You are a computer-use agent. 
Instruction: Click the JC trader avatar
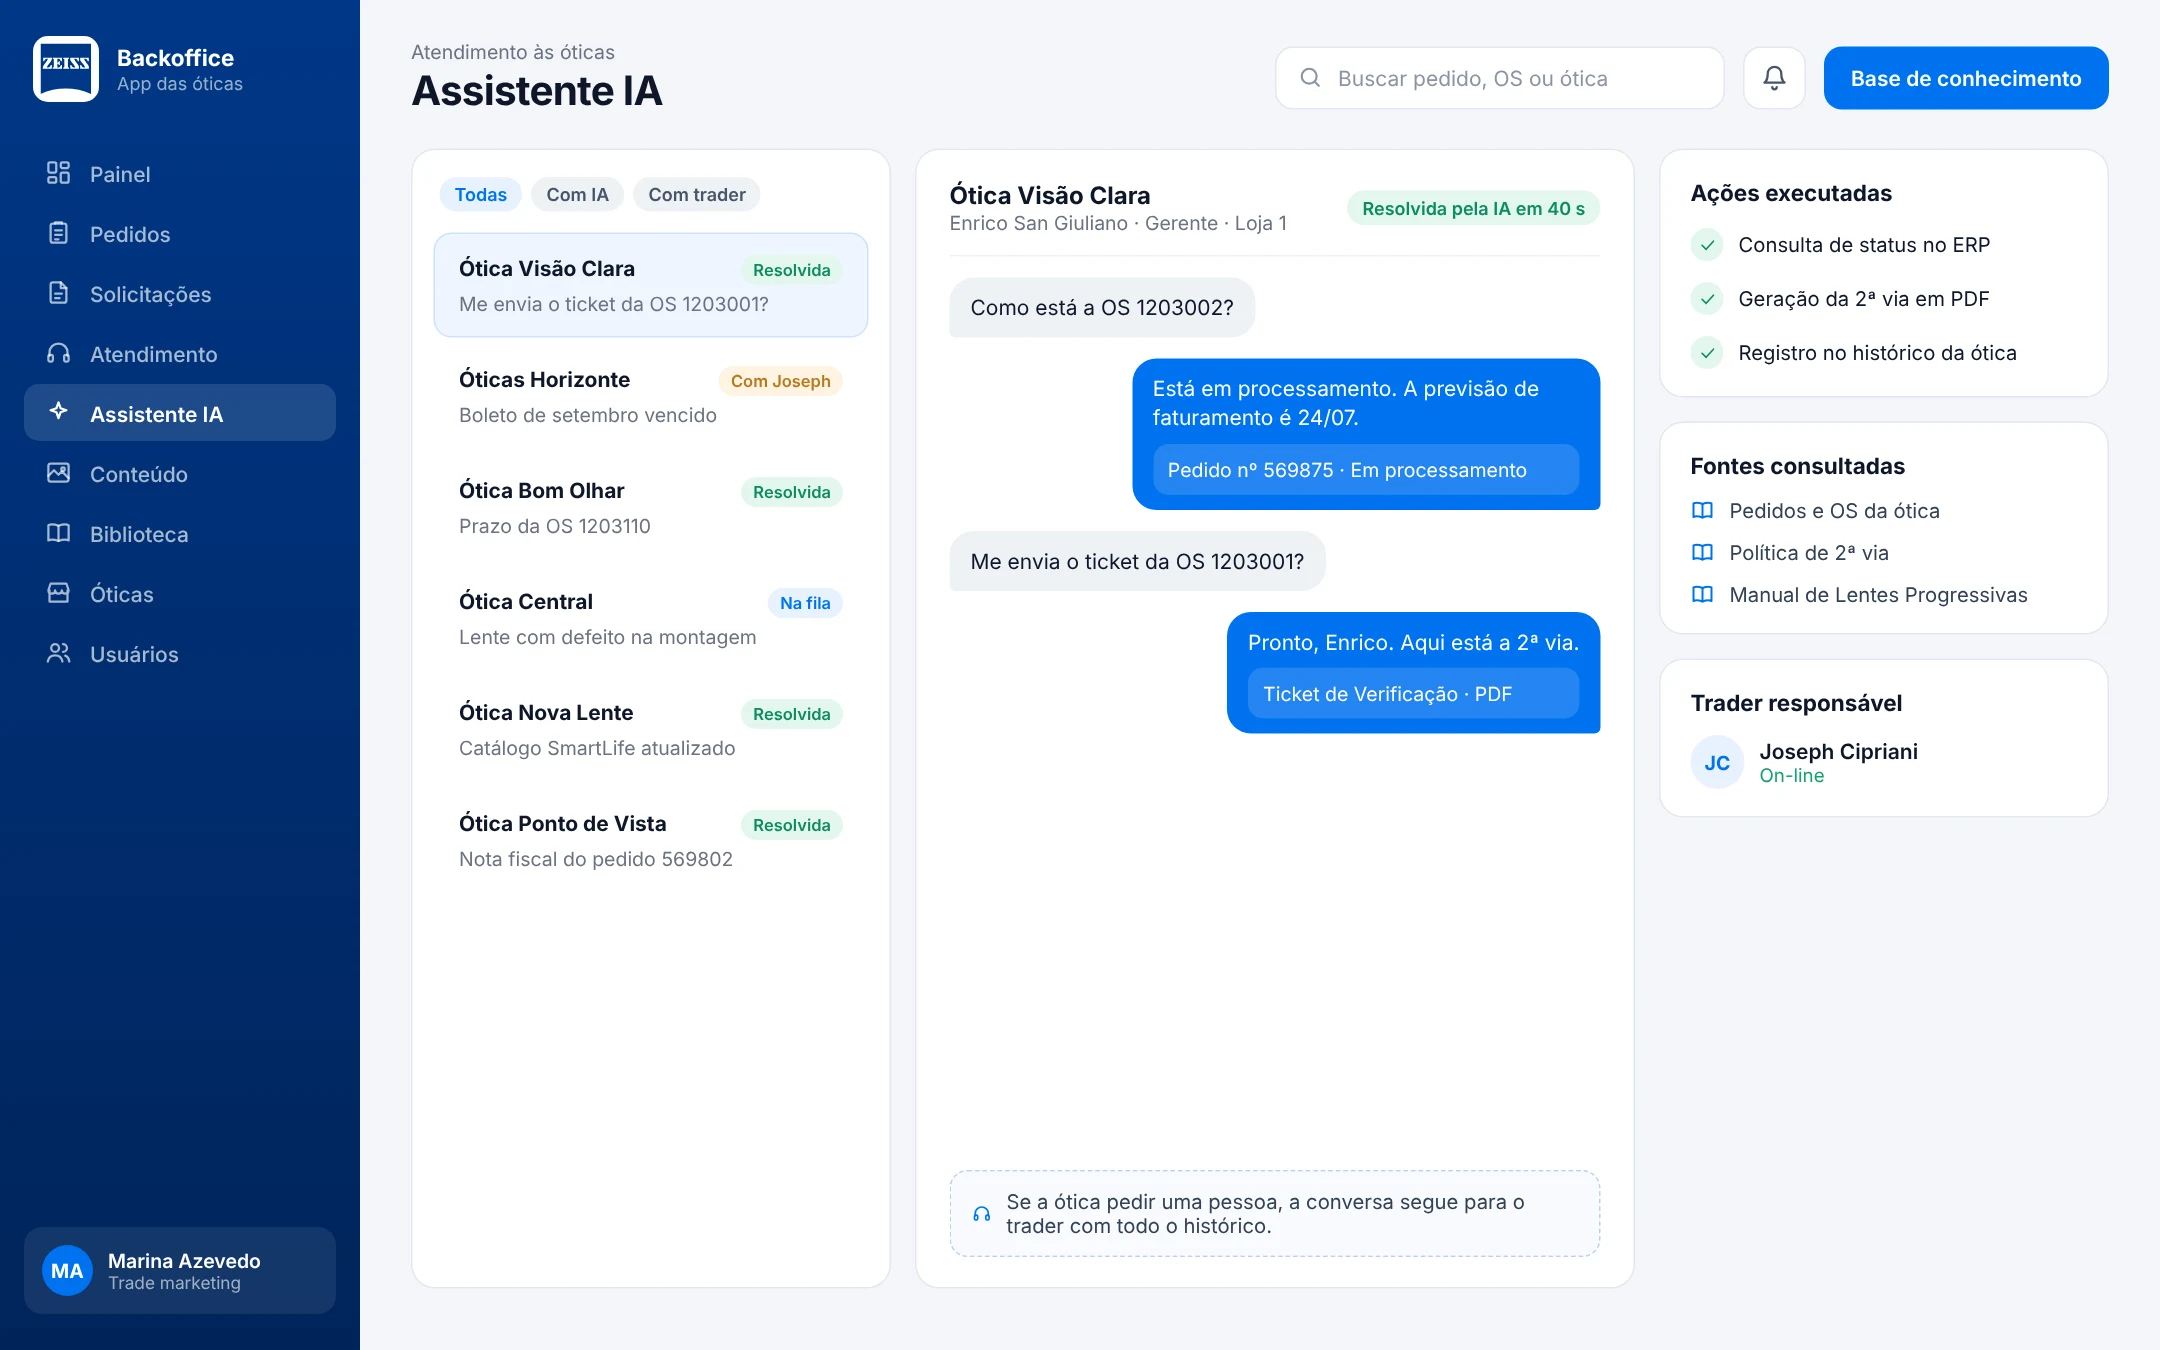[x=1717, y=763]
